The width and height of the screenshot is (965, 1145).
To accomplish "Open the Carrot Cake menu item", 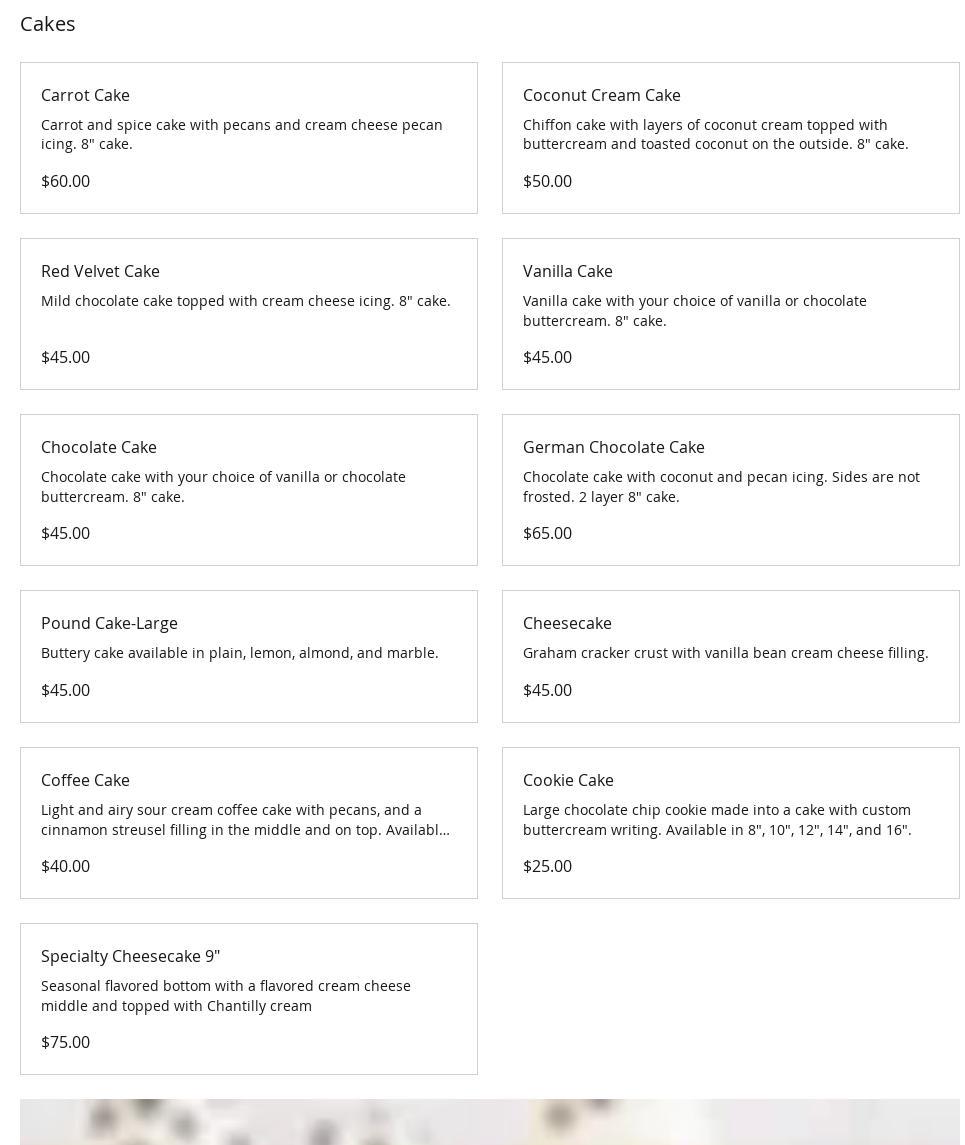I will pos(85,95).
